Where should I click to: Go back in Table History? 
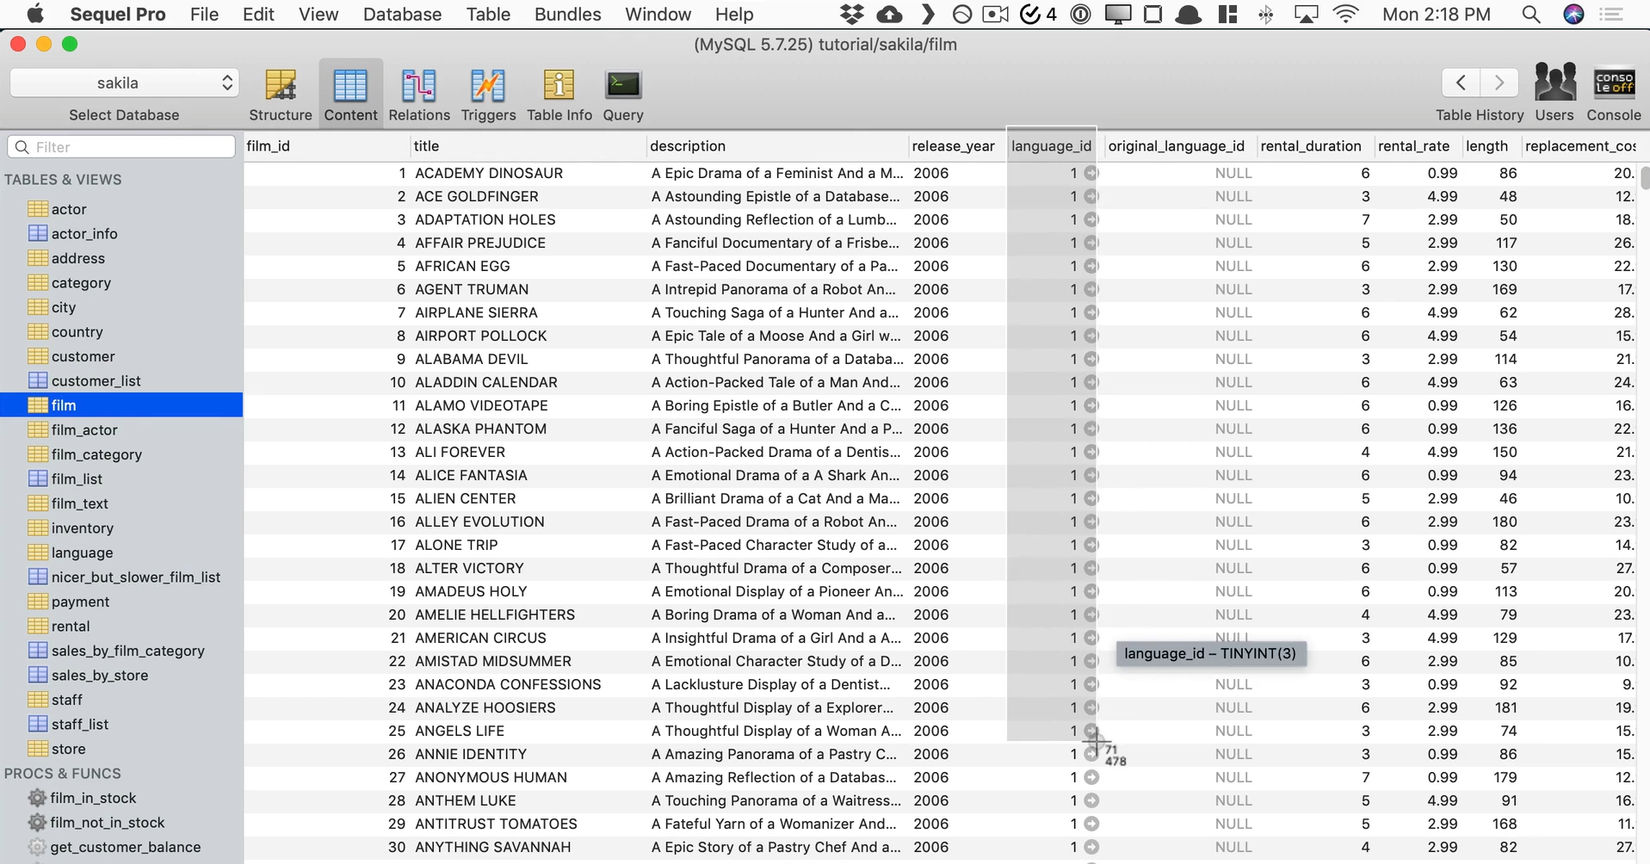(x=1461, y=82)
